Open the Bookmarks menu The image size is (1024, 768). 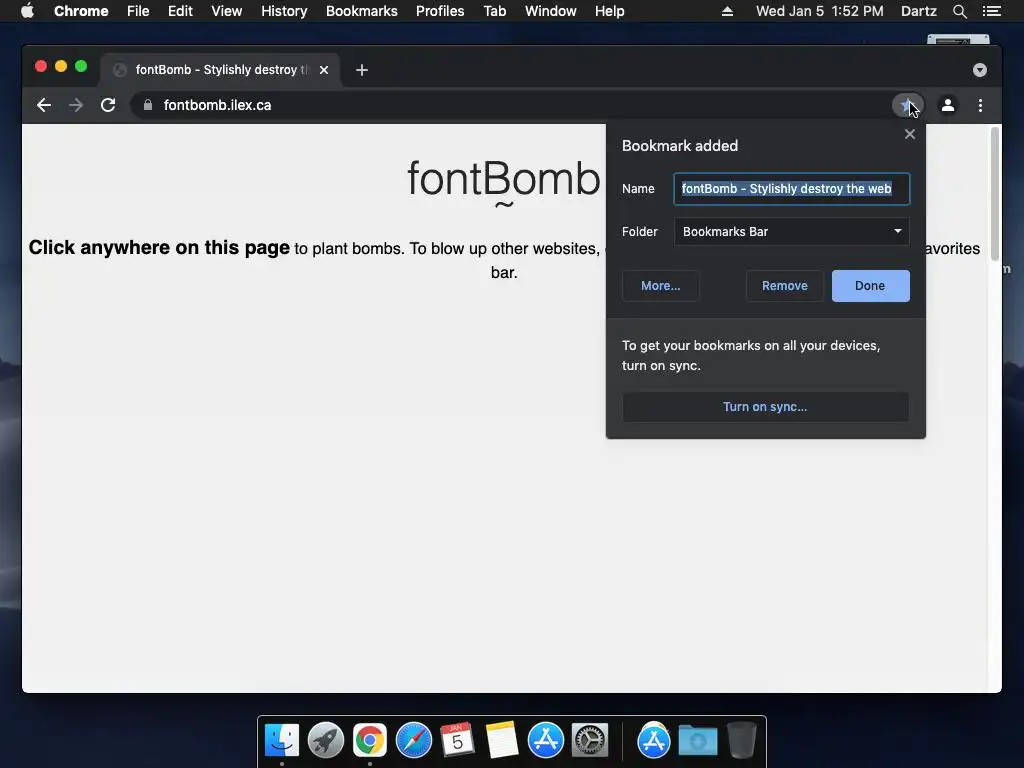pos(362,11)
